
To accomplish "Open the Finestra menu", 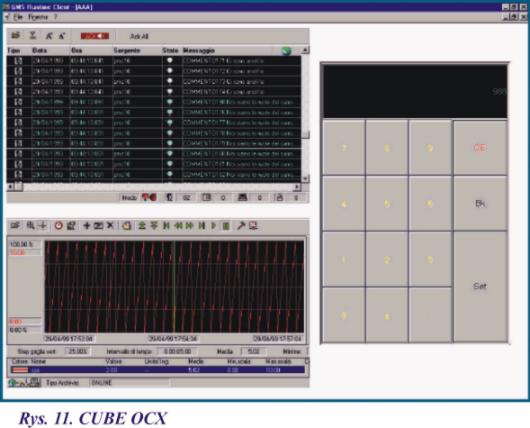I will [x=38, y=17].
